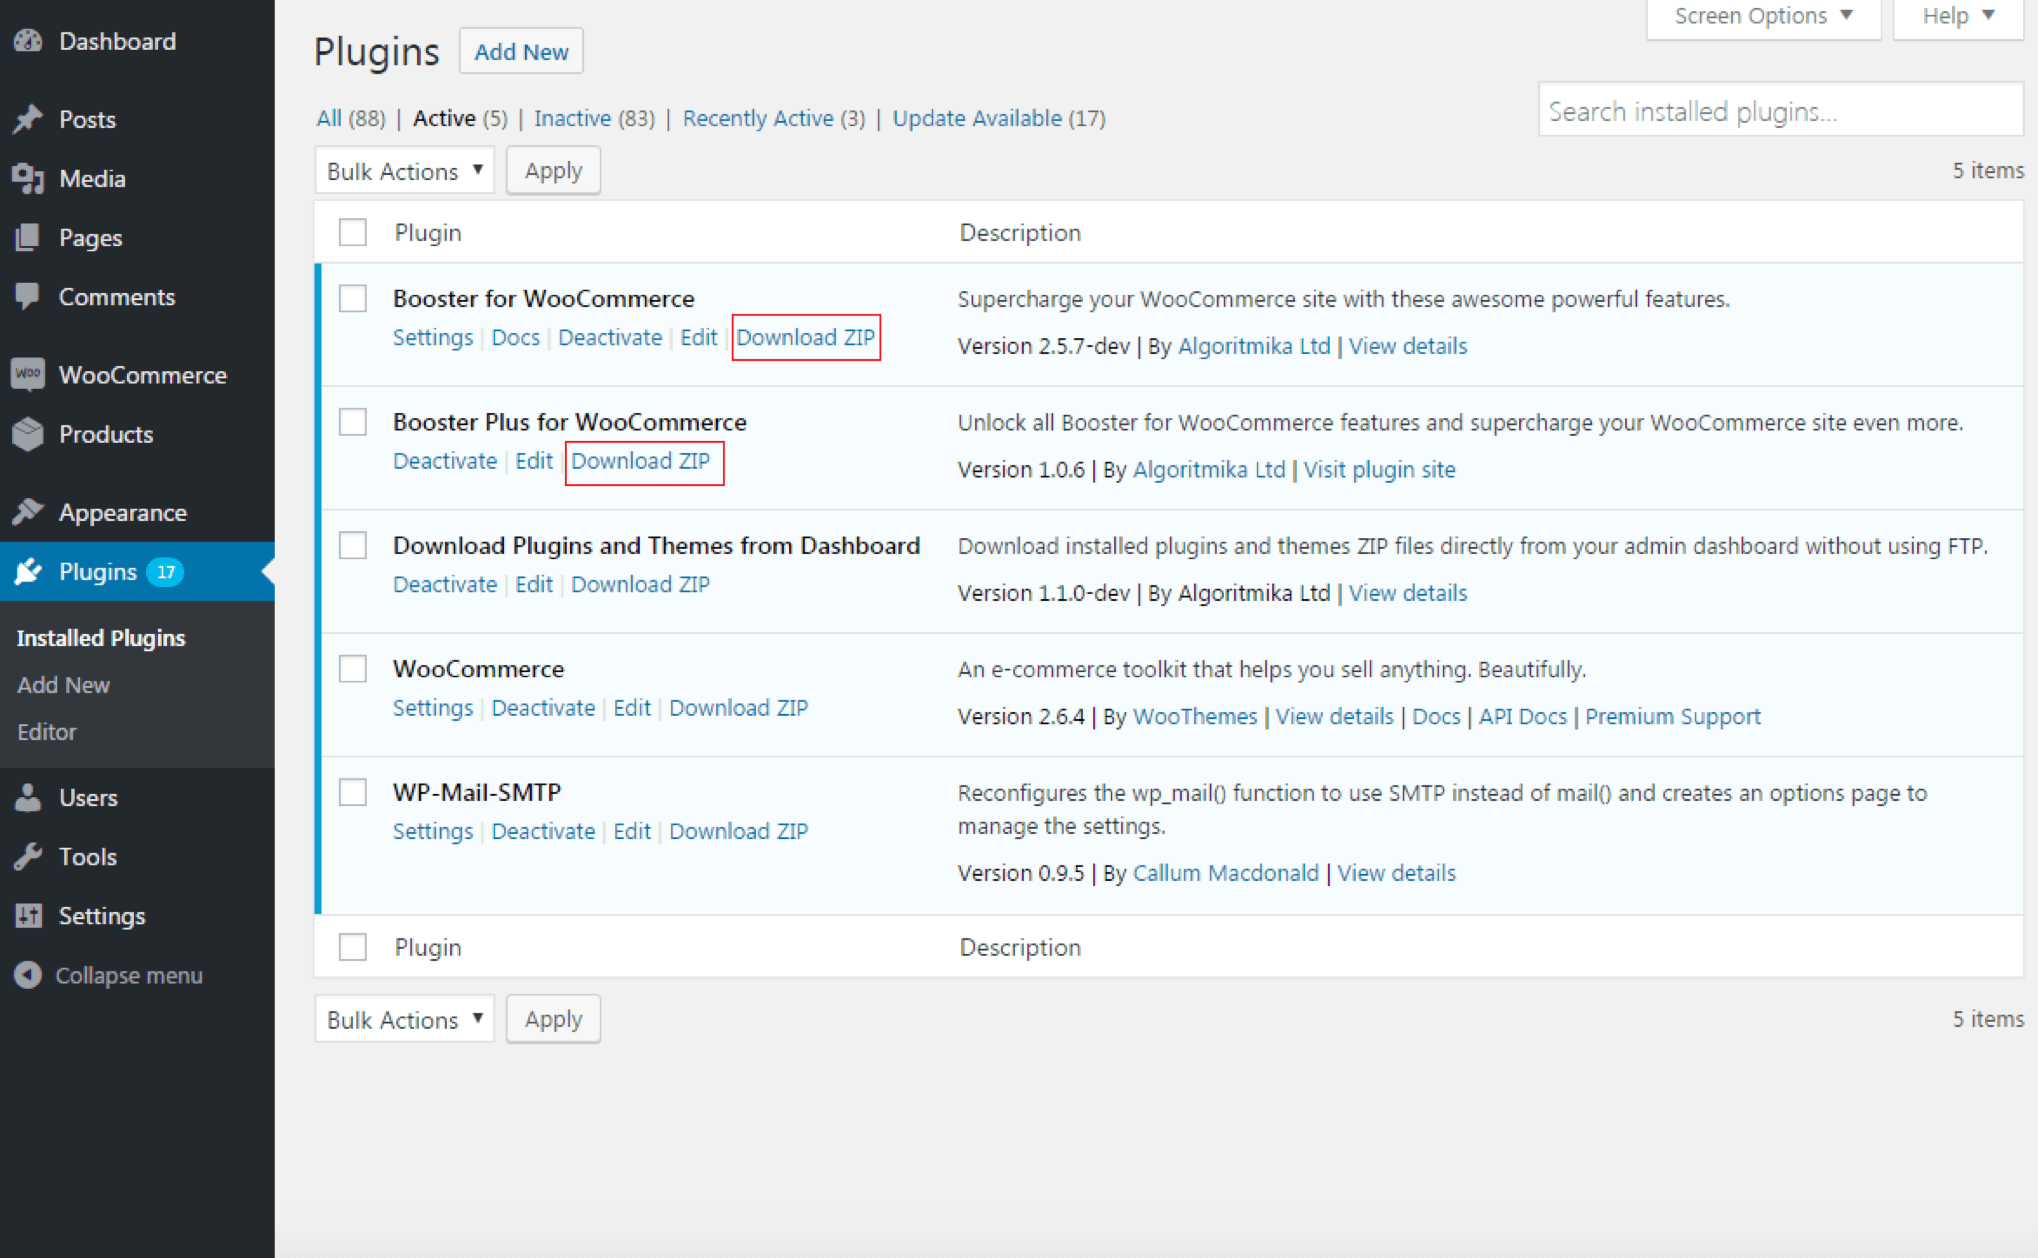
Task: Open the WooCommerce sidebar icon
Action: [29, 374]
